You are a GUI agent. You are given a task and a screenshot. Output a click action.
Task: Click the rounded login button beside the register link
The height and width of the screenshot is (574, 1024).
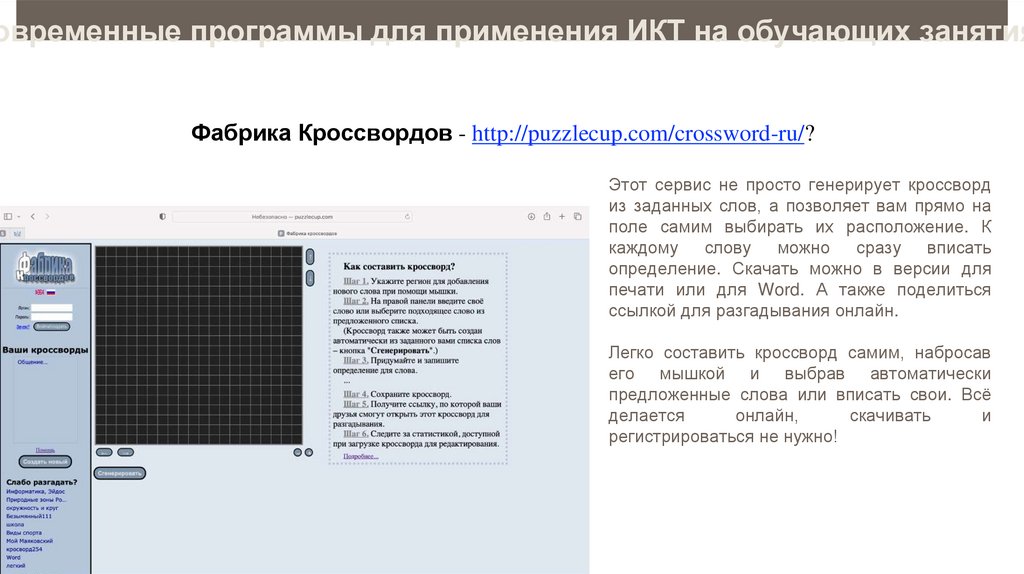point(52,326)
